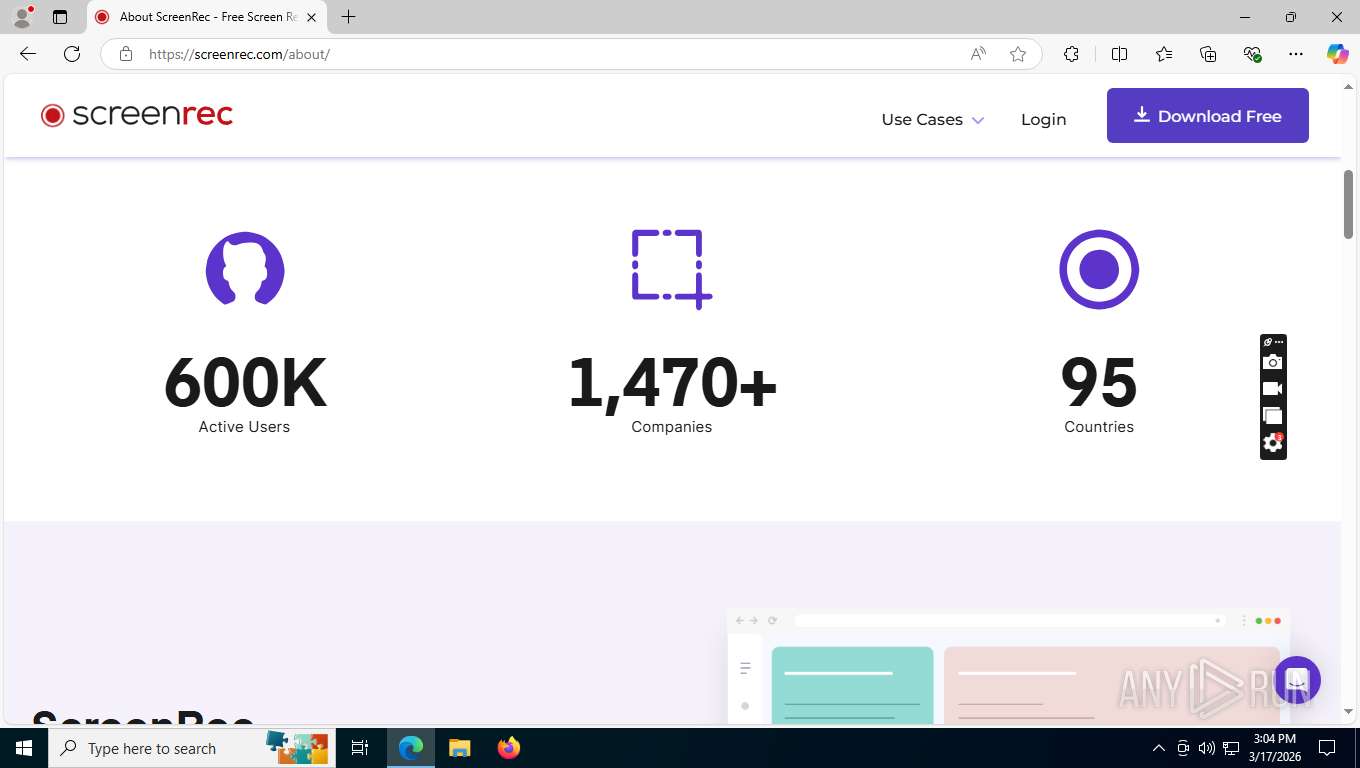Viewport: 1360px width, 768px height.
Task: Click the Active Users label
Action: click(x=244, y=427)
